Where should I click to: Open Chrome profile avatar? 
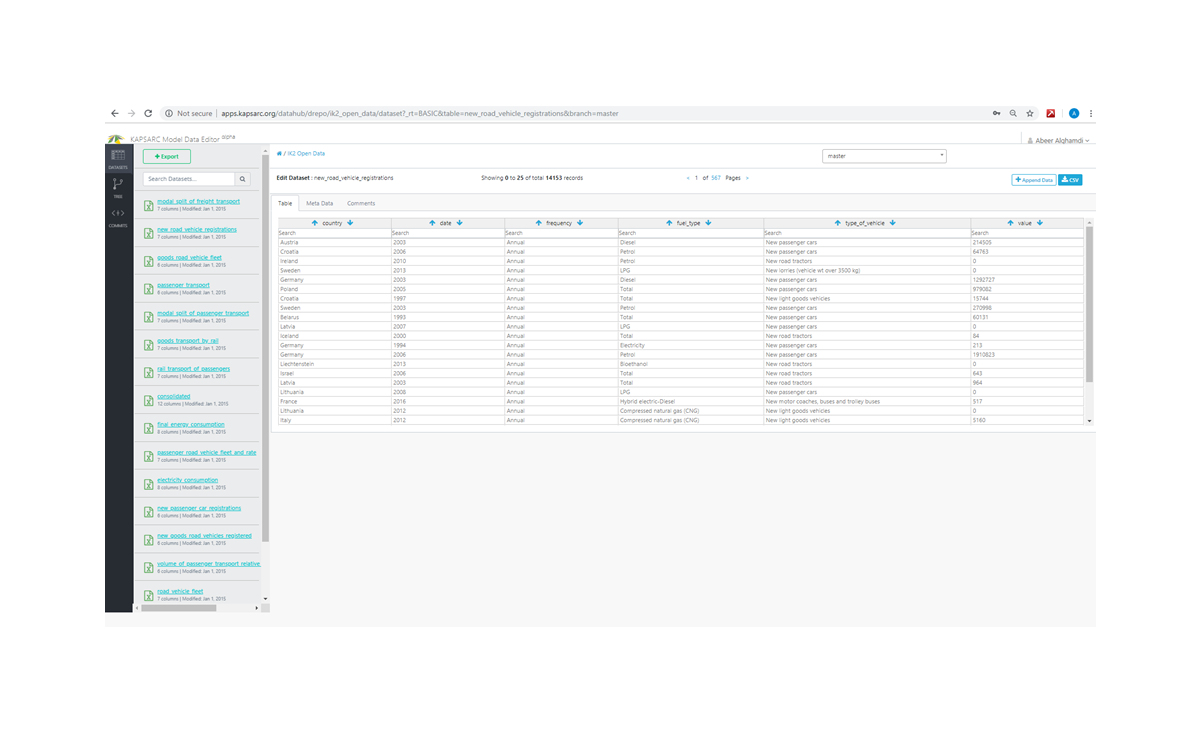tap(1074, 114)
